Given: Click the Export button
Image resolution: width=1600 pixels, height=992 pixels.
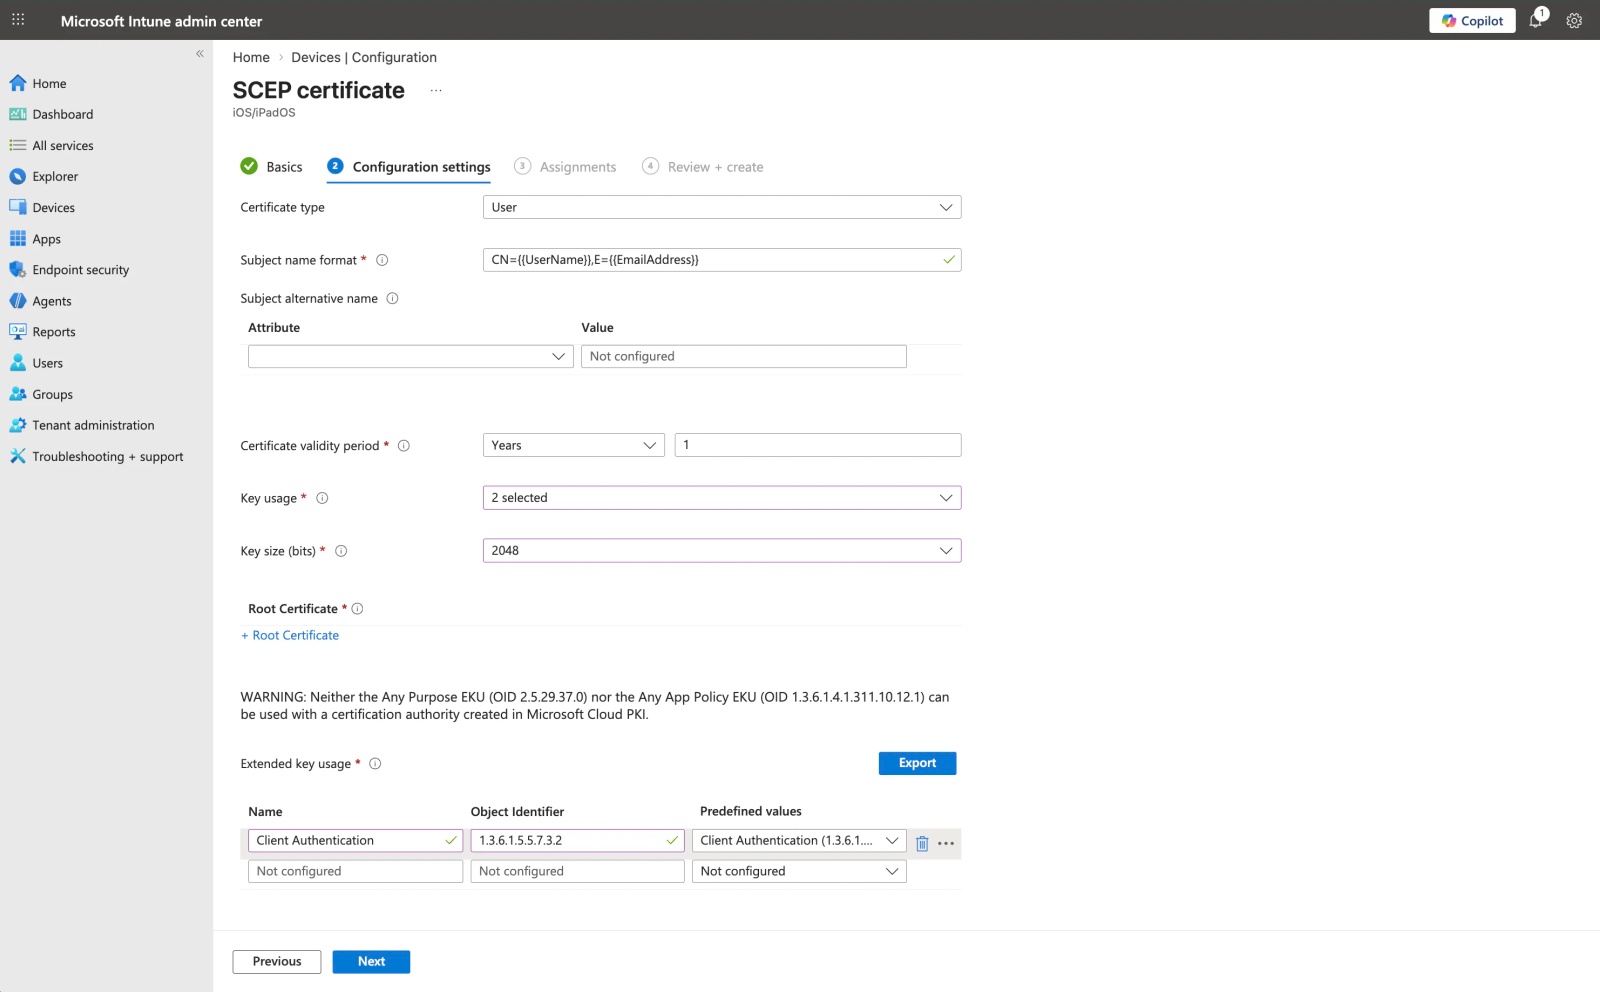Looking at the screenshot, I should click(x=917, y=763).
